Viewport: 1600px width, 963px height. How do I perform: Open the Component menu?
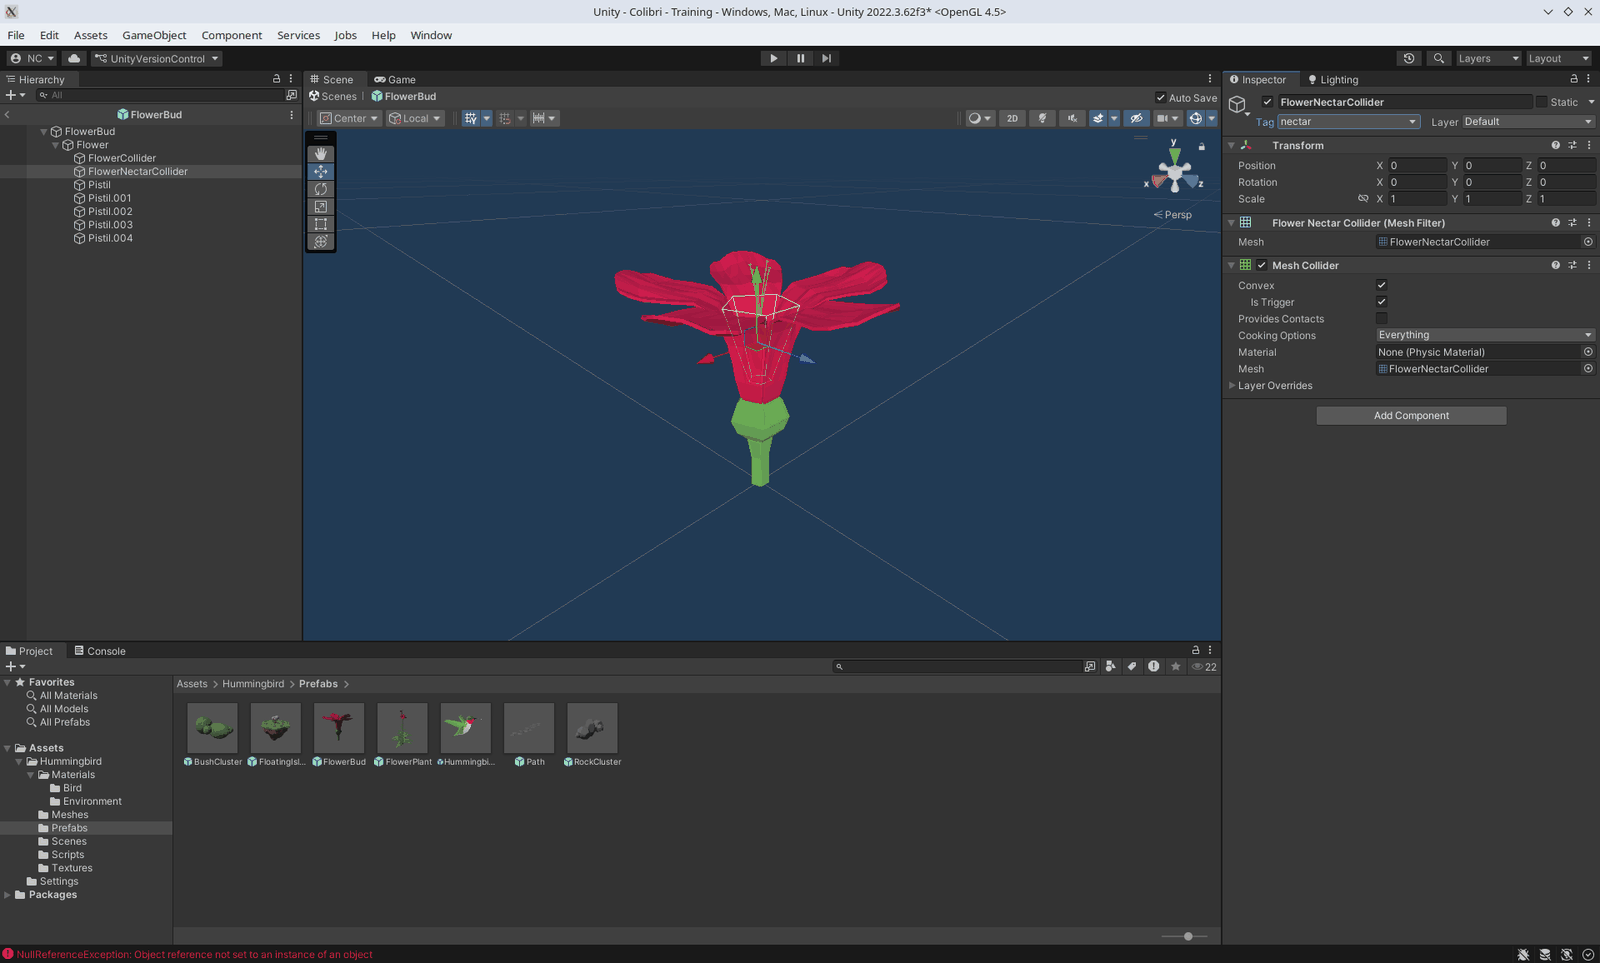click(232, 35)
